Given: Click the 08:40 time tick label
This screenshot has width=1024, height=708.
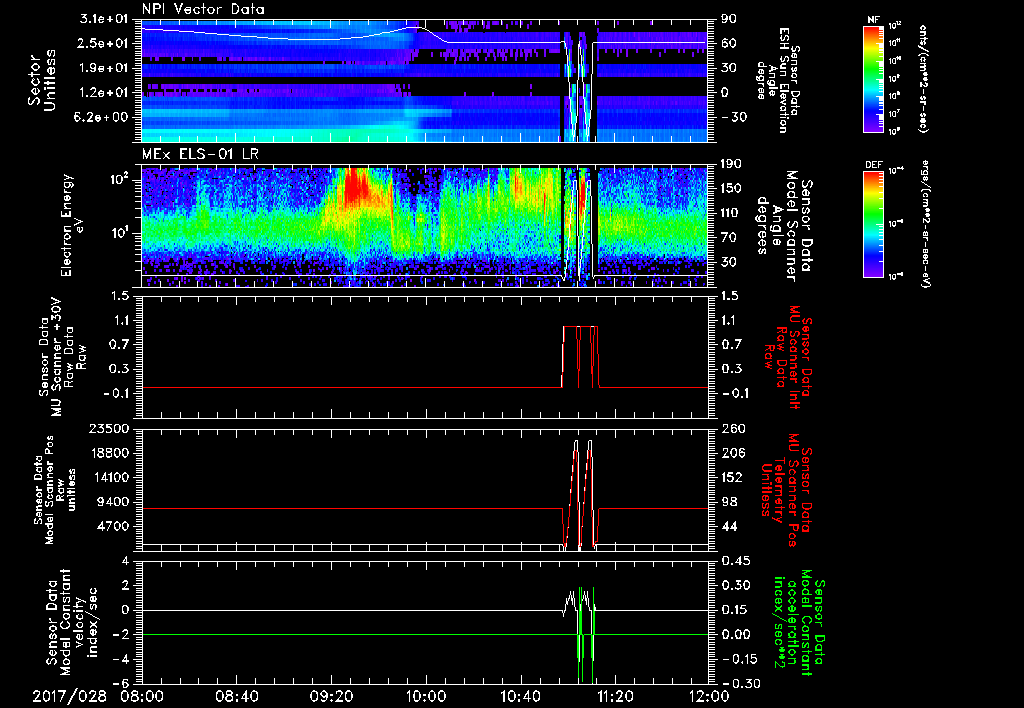Looking at the screenshot, I should (236, 696).
